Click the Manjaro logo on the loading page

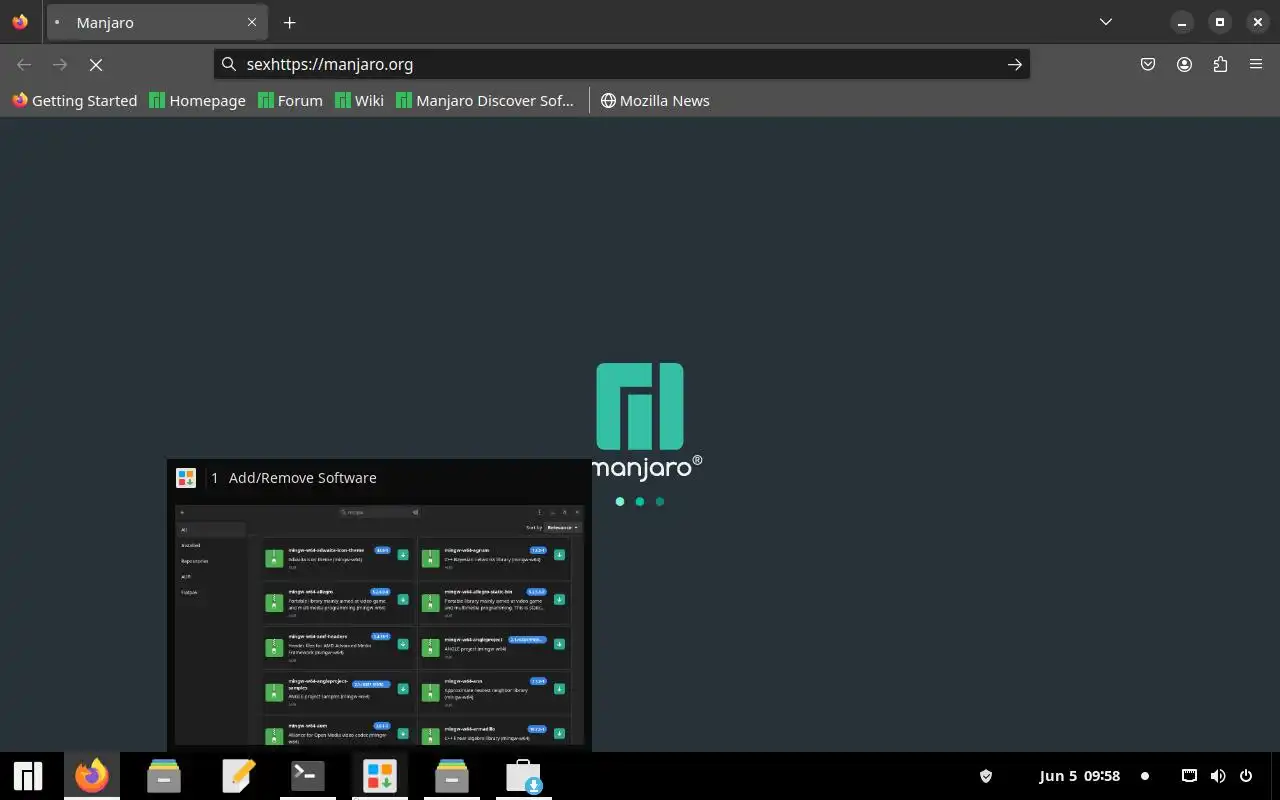pos(640,406)
